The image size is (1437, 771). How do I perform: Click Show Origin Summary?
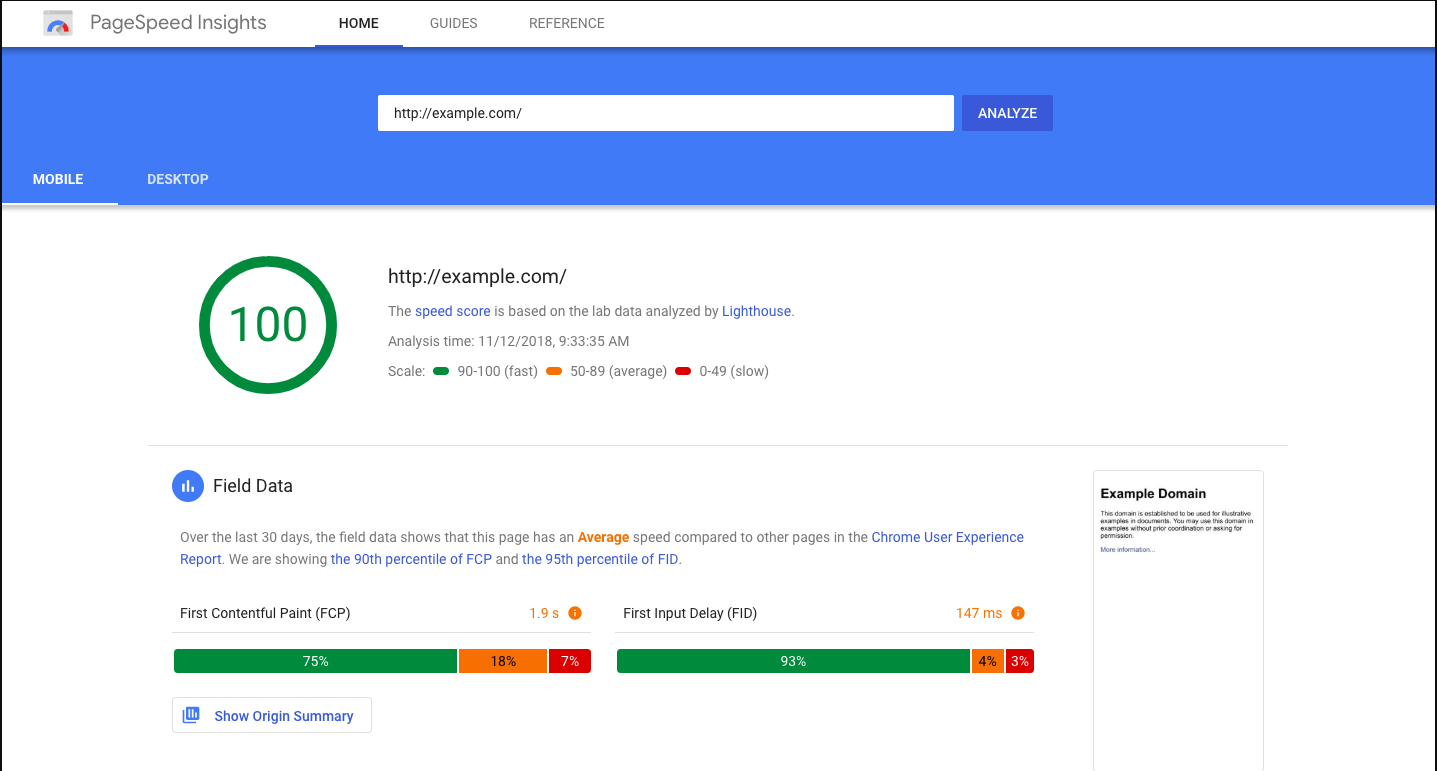pyautogui.click(x=283, y=715)
